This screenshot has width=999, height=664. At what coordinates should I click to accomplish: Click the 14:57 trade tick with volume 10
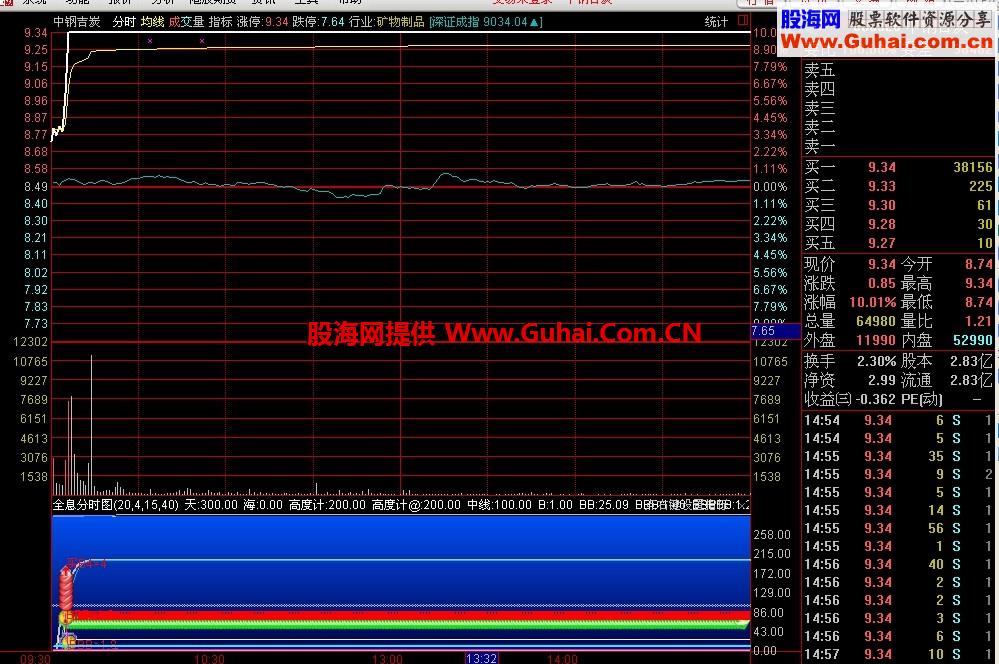pos(898,654)
